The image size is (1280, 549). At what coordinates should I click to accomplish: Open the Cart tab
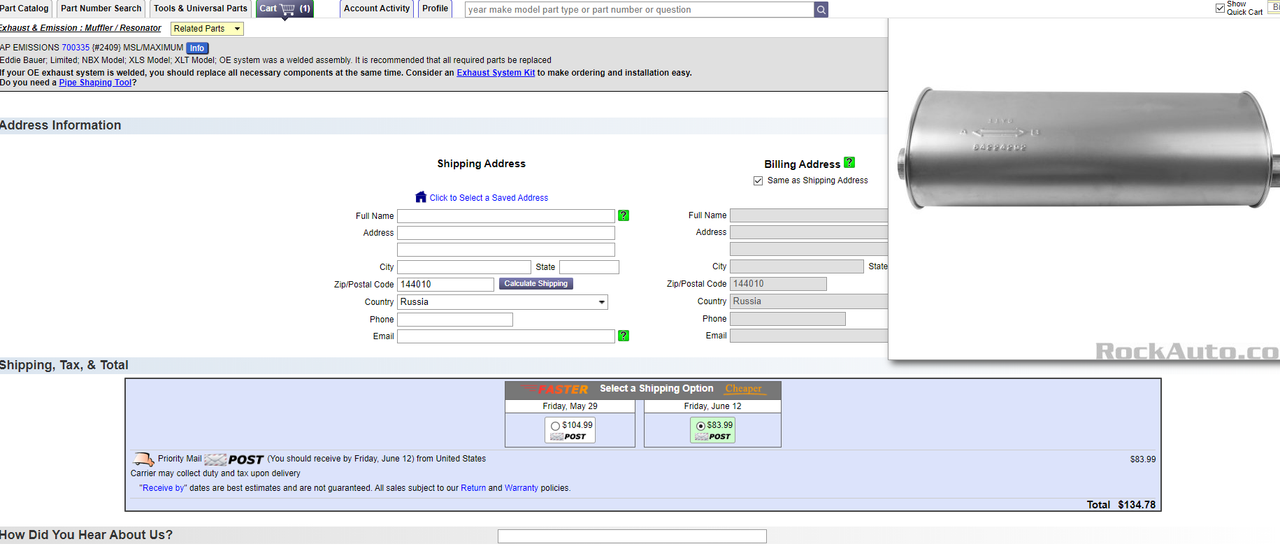point(284,8)
